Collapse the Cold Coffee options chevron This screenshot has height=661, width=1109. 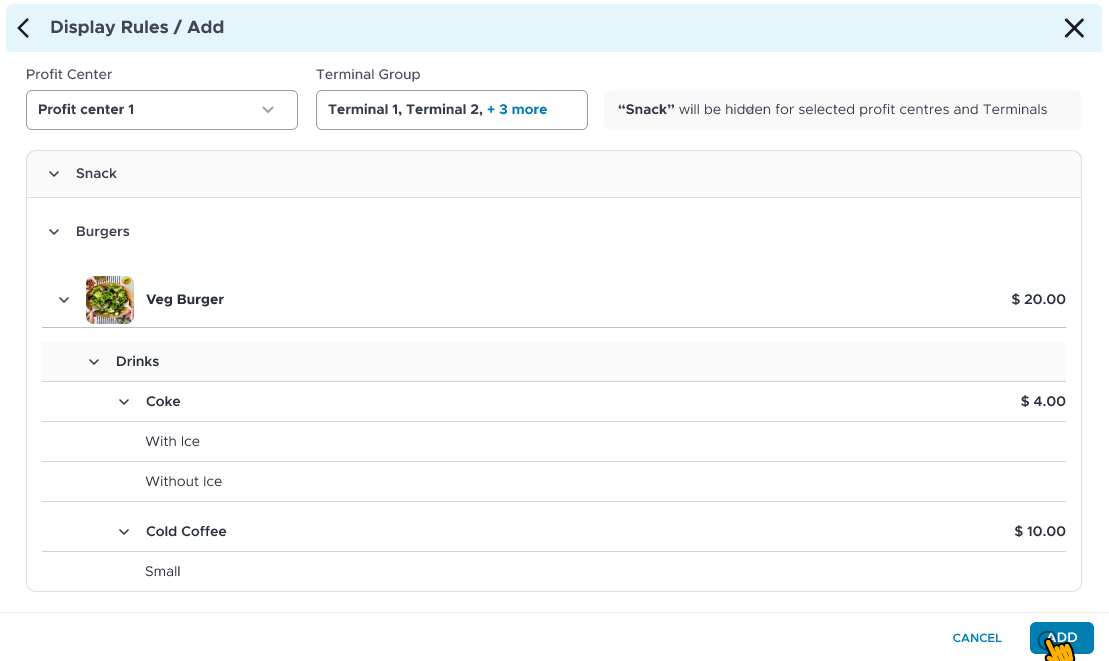pos(124,532)
